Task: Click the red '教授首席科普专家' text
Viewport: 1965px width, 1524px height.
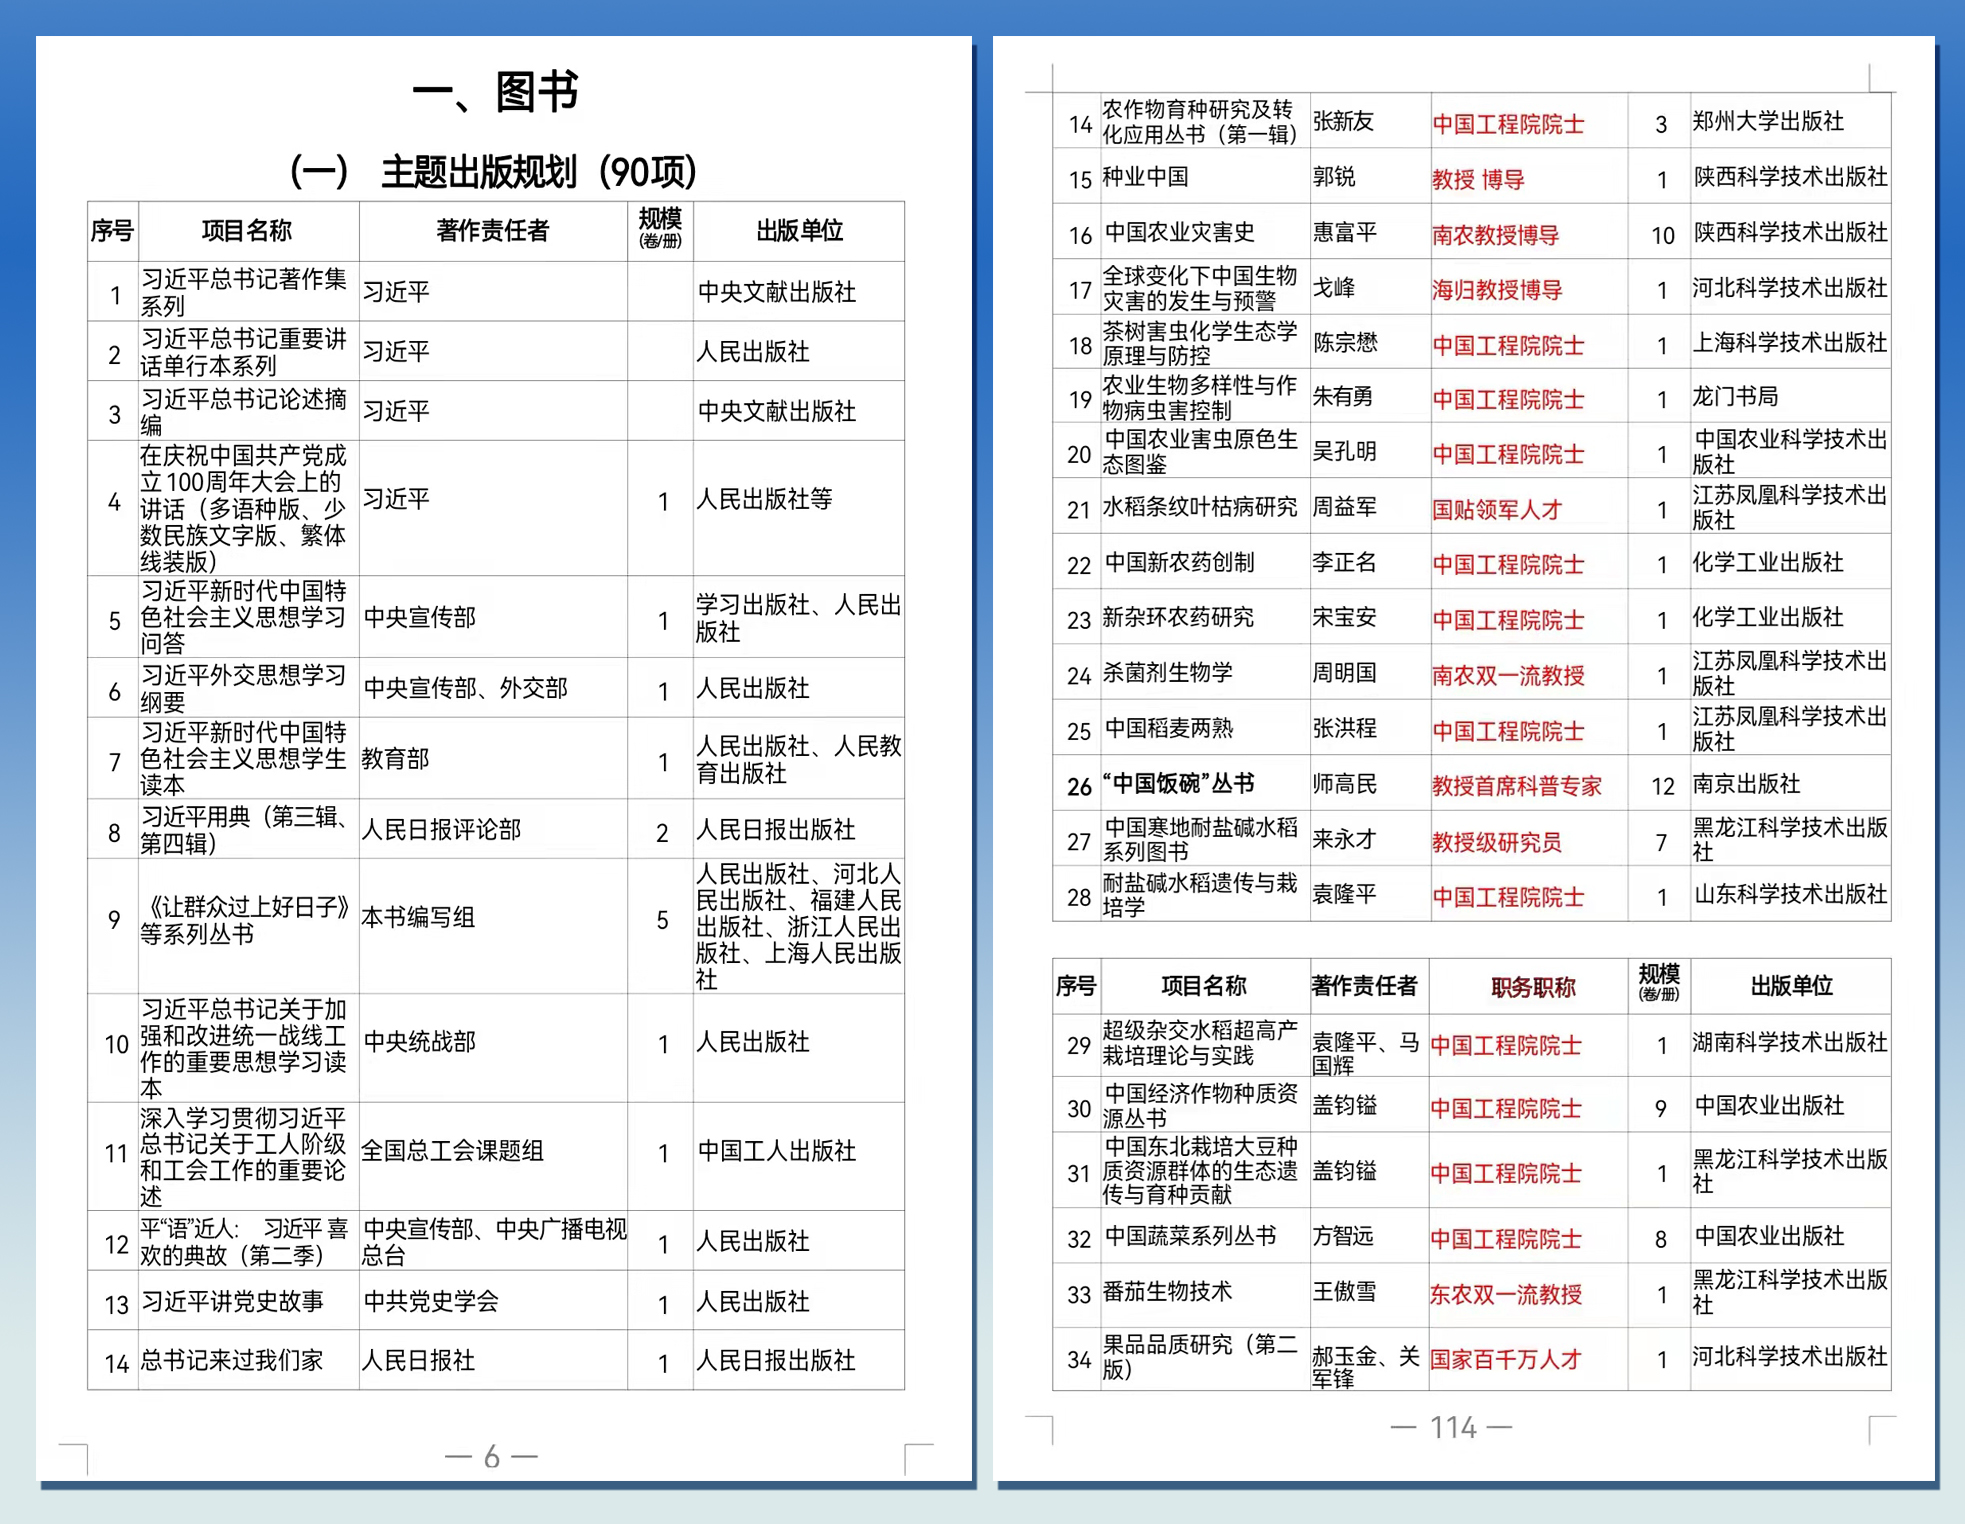Action: click(1516, 786)
